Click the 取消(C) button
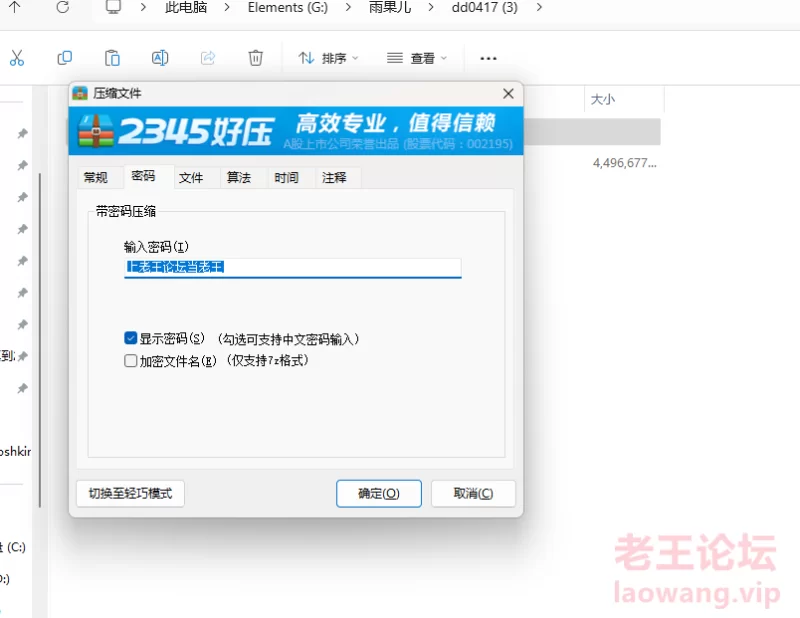800x618 pixels. (473, 493)
